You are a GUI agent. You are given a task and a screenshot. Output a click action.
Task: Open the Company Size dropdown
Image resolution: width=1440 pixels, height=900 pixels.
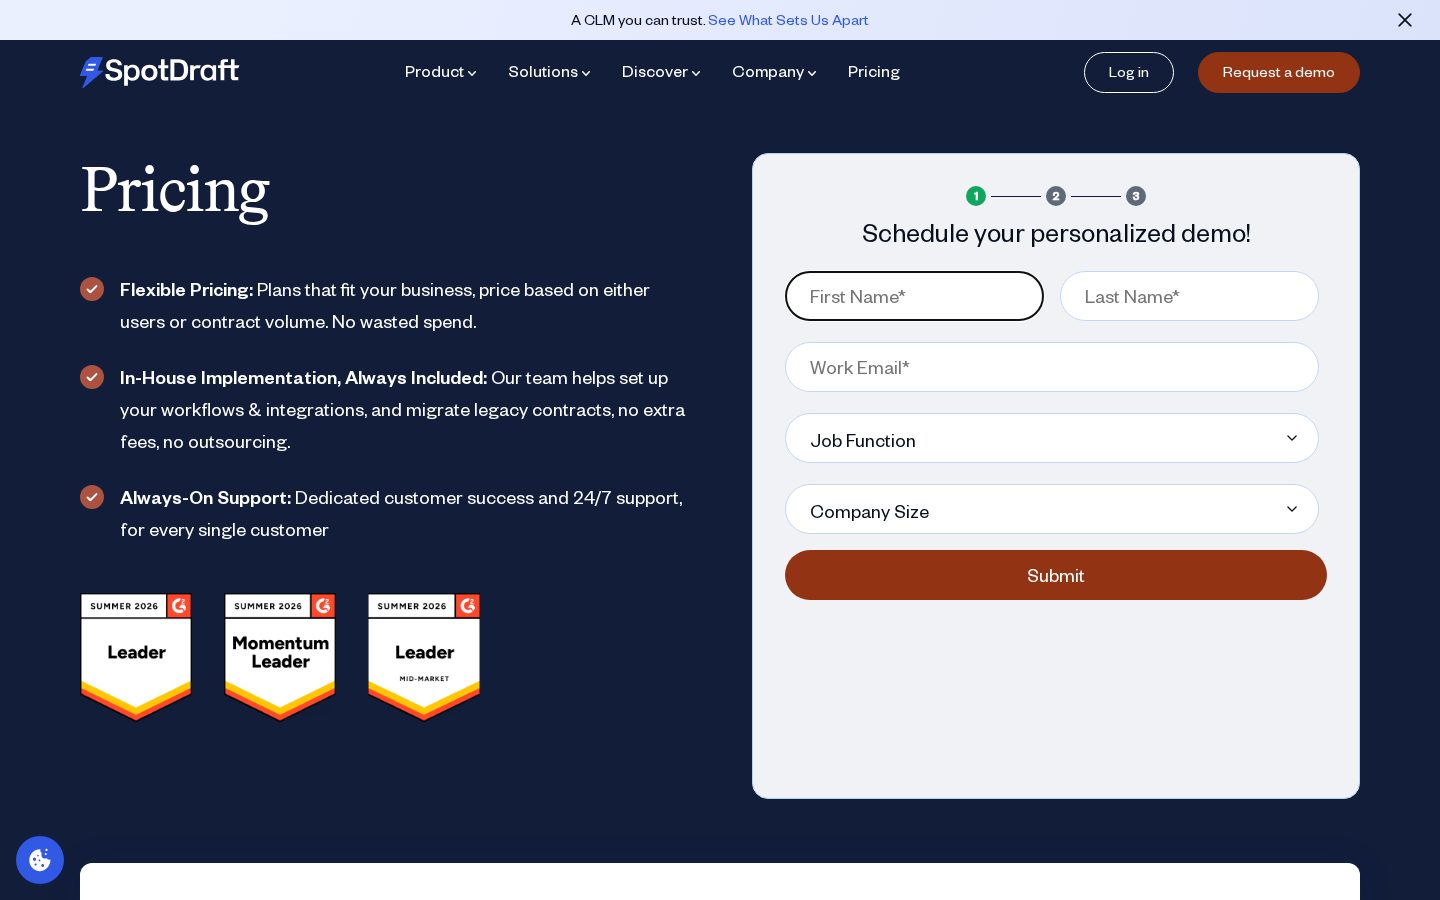tap(1052, 509)
